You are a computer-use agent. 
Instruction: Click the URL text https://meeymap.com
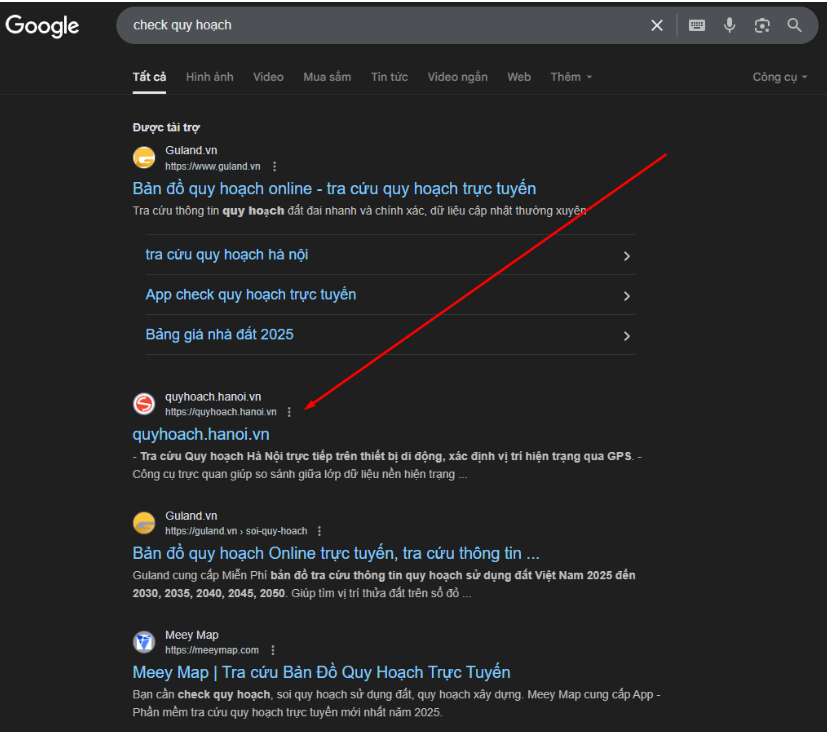pos(212,650)
